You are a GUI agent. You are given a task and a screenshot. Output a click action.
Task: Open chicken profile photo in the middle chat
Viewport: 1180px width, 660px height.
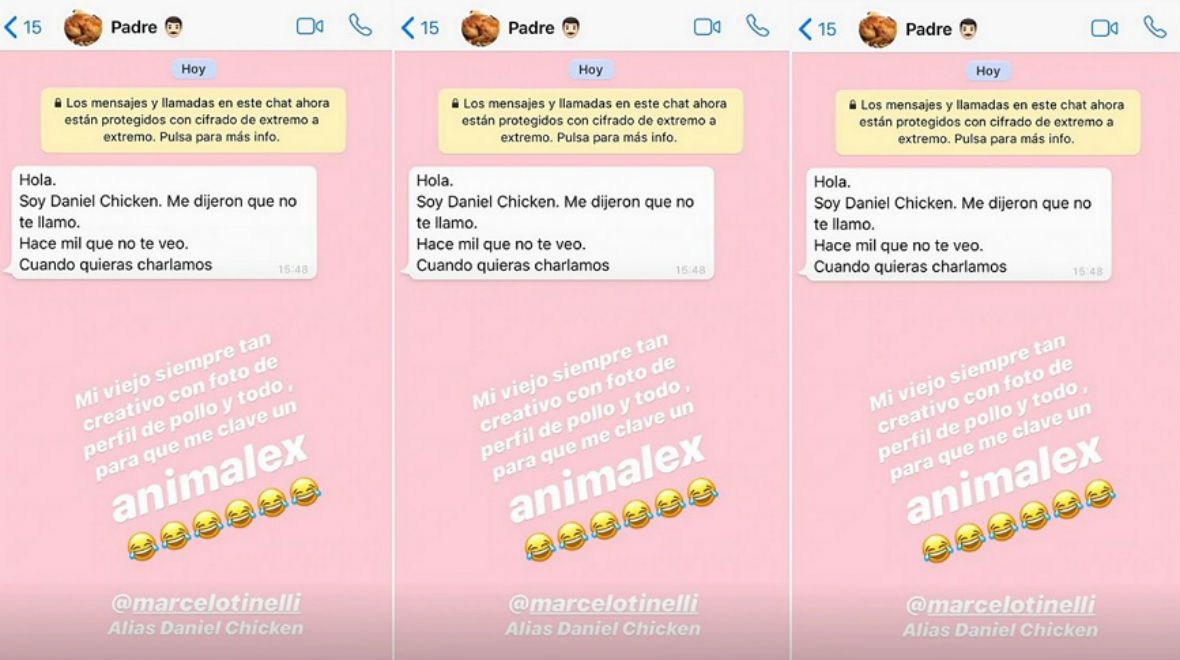click(x=480, y=29)
